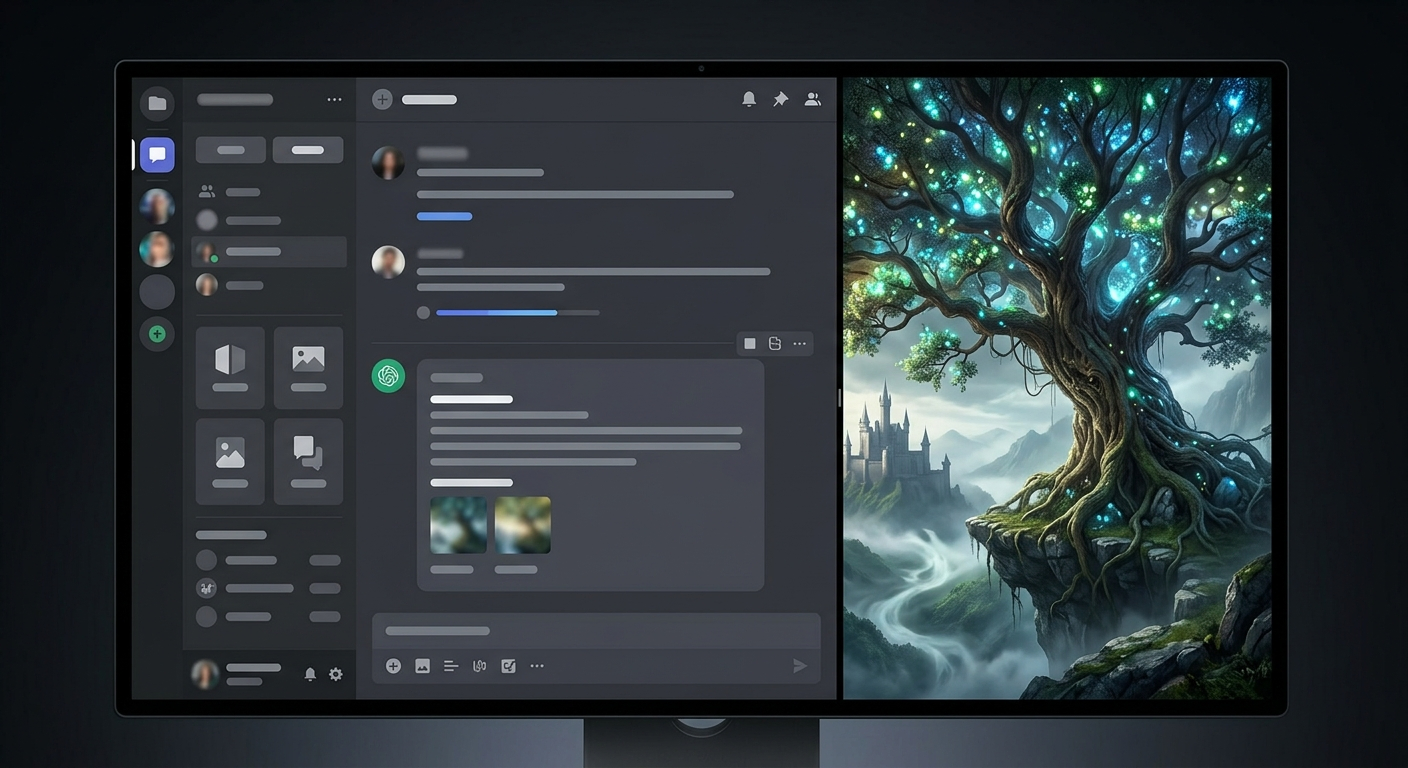1408x768 pixels.
Task: Open the row with the people group icon
Action: (x=269, y=191)
